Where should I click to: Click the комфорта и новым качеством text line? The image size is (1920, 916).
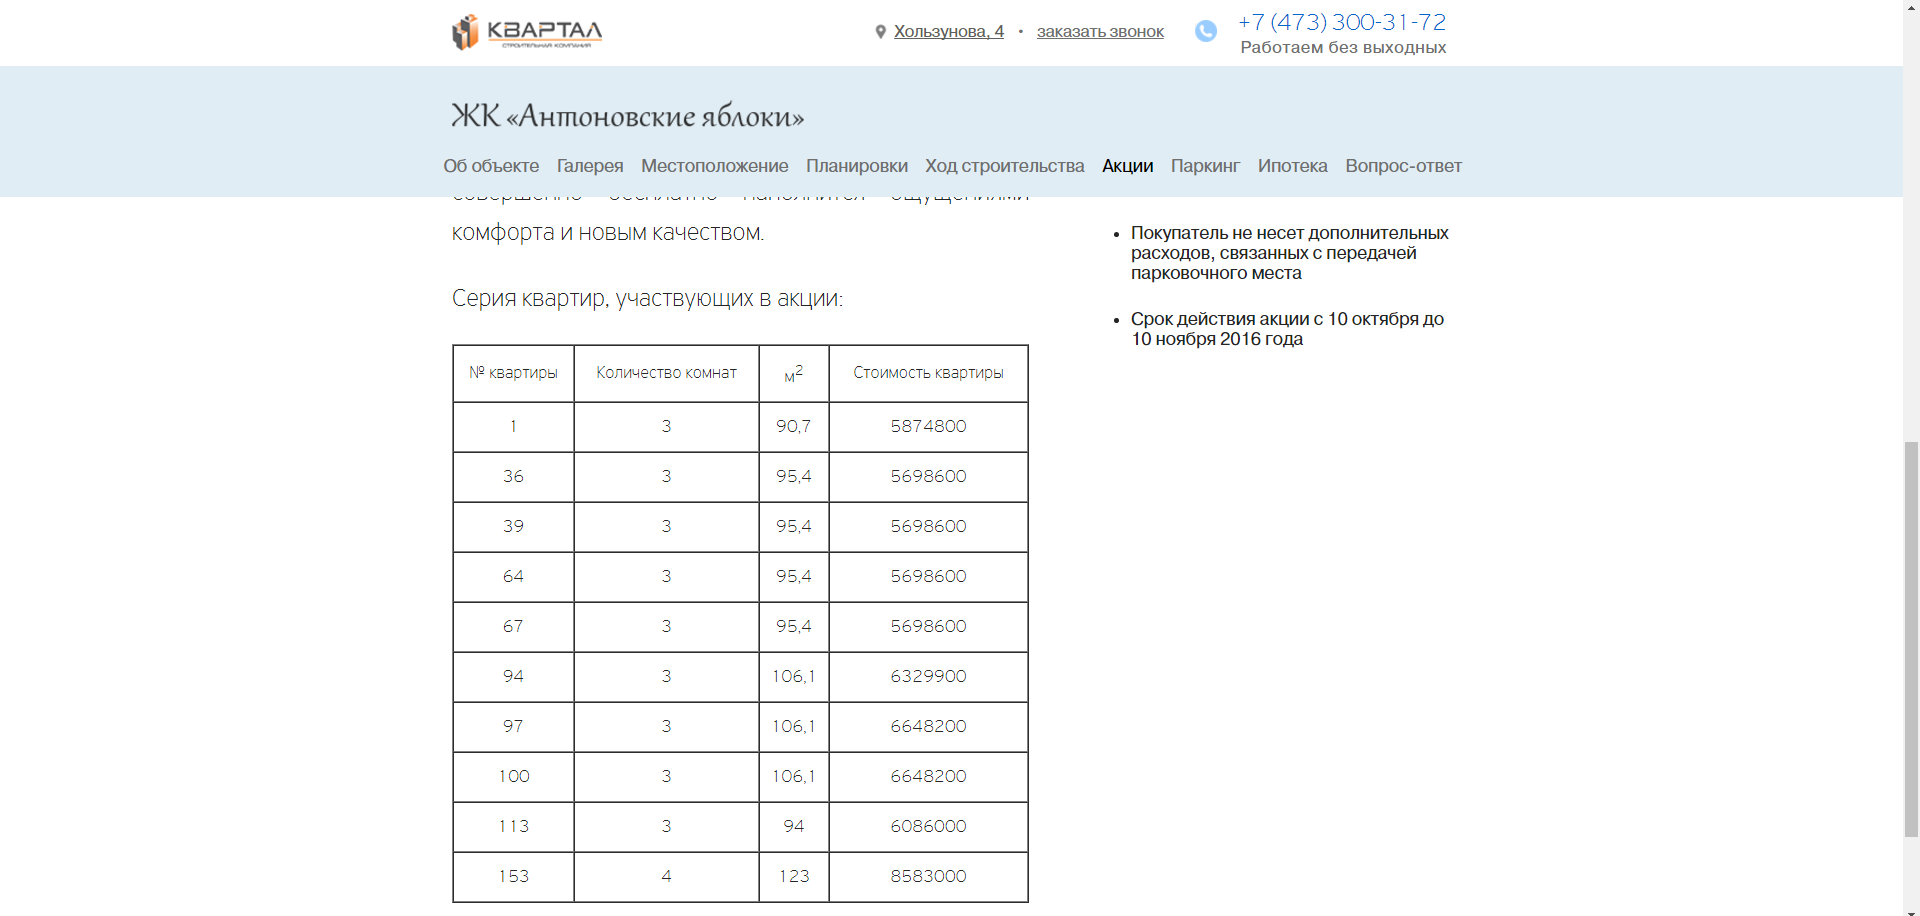[607, 233]
